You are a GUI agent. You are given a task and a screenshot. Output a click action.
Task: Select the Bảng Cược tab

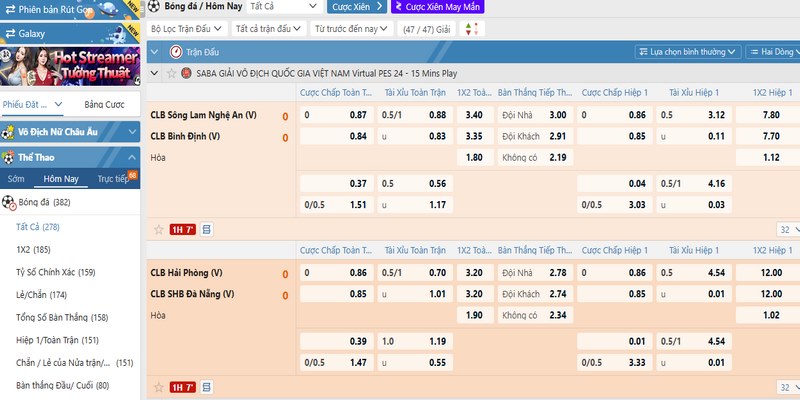[104, 104]
